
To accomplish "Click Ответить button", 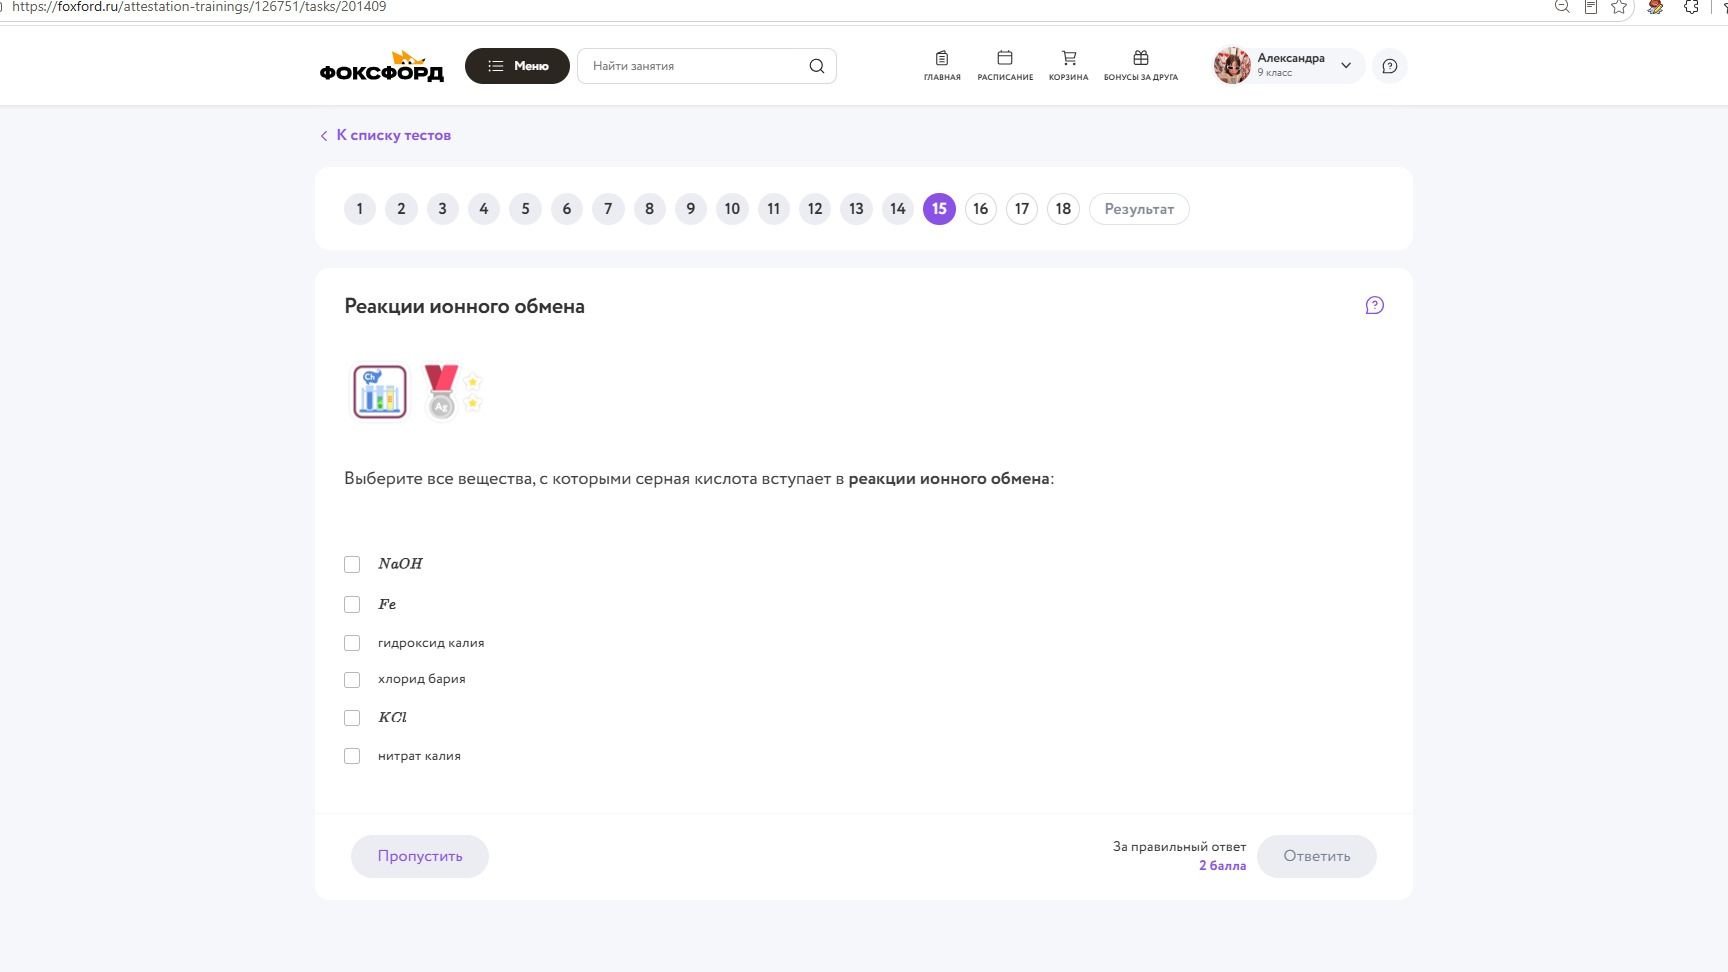I will click(x=1317, y=856).
